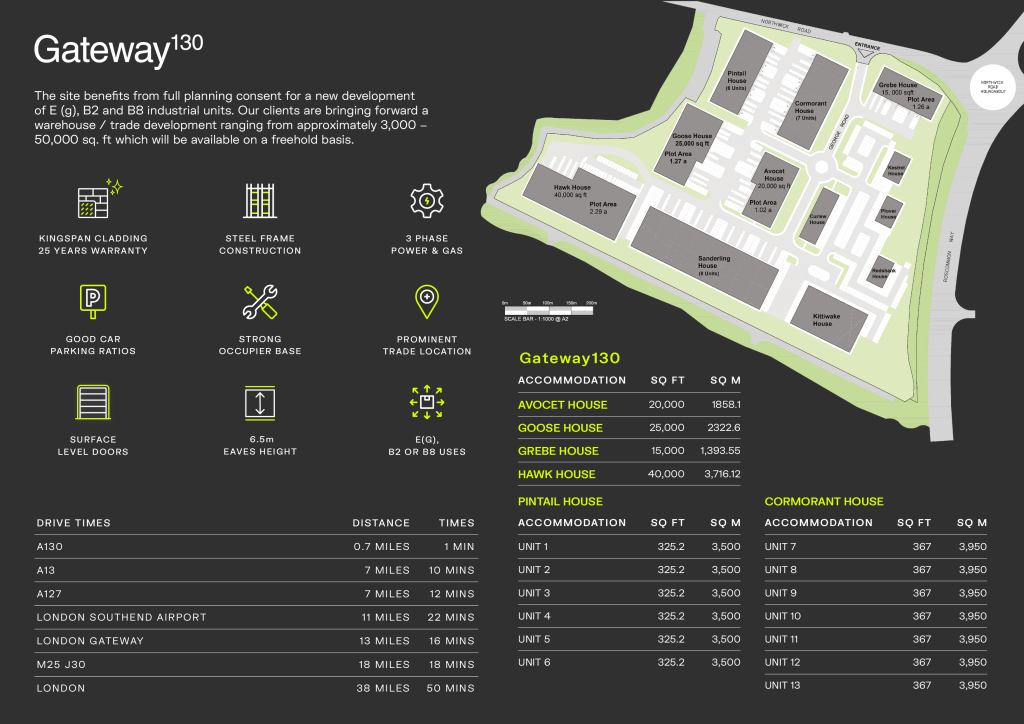Select the 3 phase power gear icon
1024x724 pixels.
coord(427,201)
